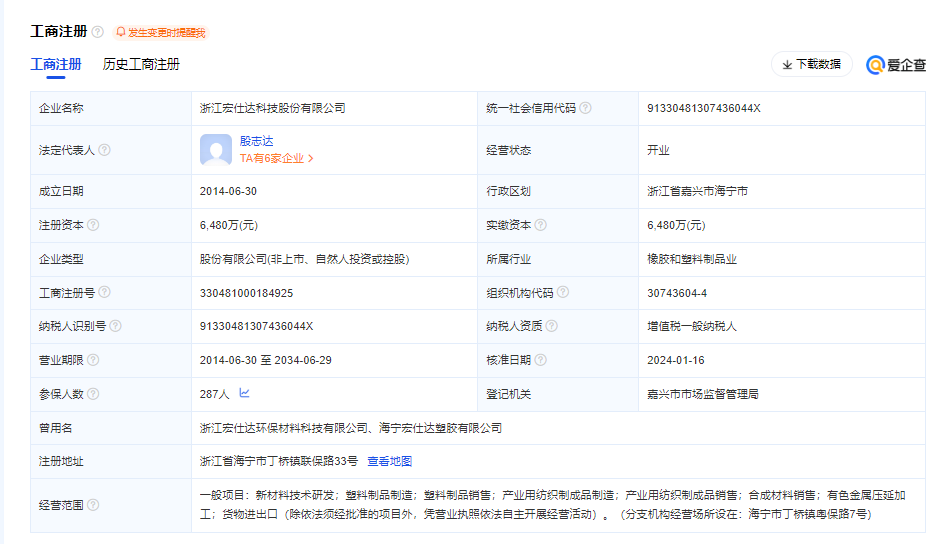The image size is (944, 544).
Task: Click help icon next to 参保人数 label
Action: (93, 394)
